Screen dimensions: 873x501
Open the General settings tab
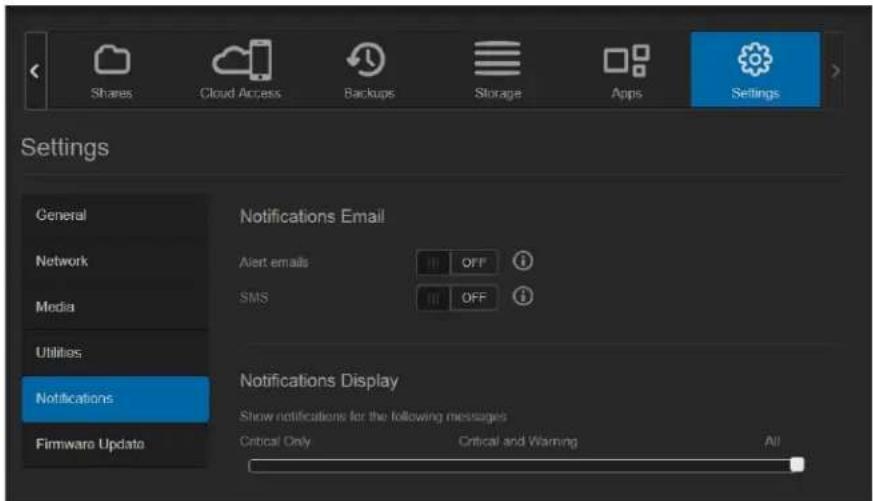coord(115,215)
